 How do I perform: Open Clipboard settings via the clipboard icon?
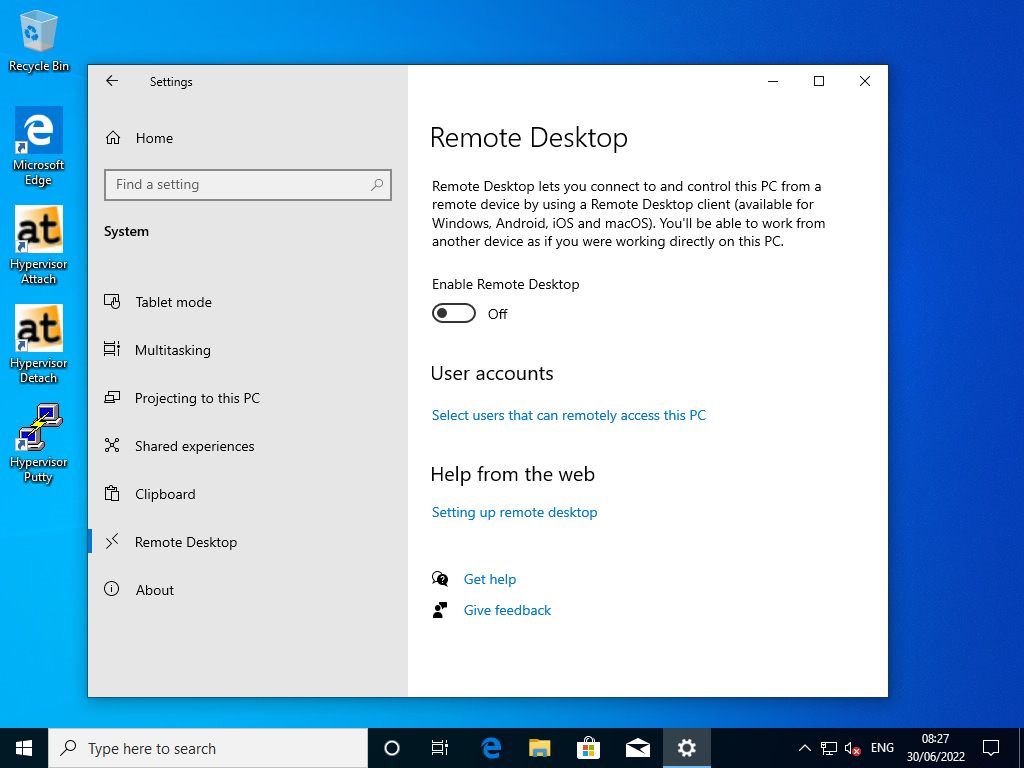pos(112,494)
